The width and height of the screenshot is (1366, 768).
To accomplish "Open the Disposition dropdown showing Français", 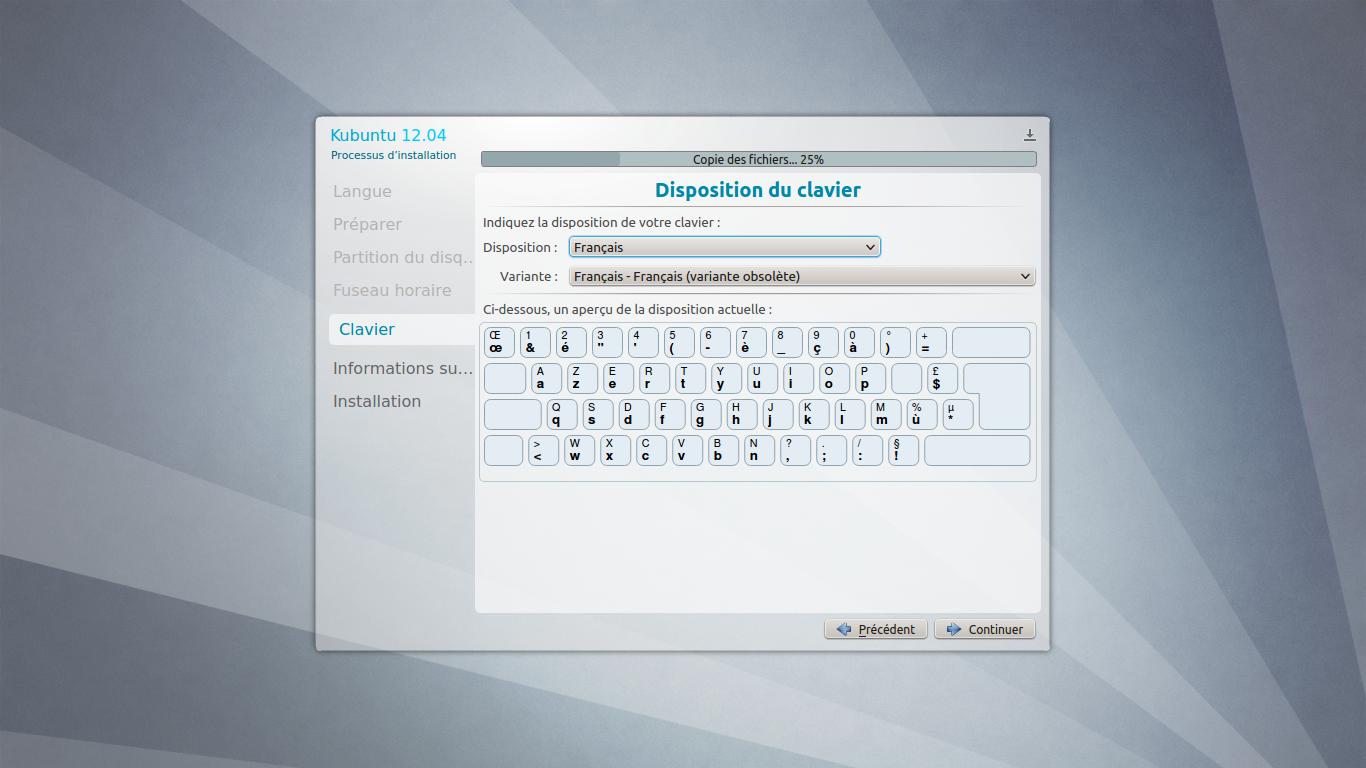I will click(724, 247).
